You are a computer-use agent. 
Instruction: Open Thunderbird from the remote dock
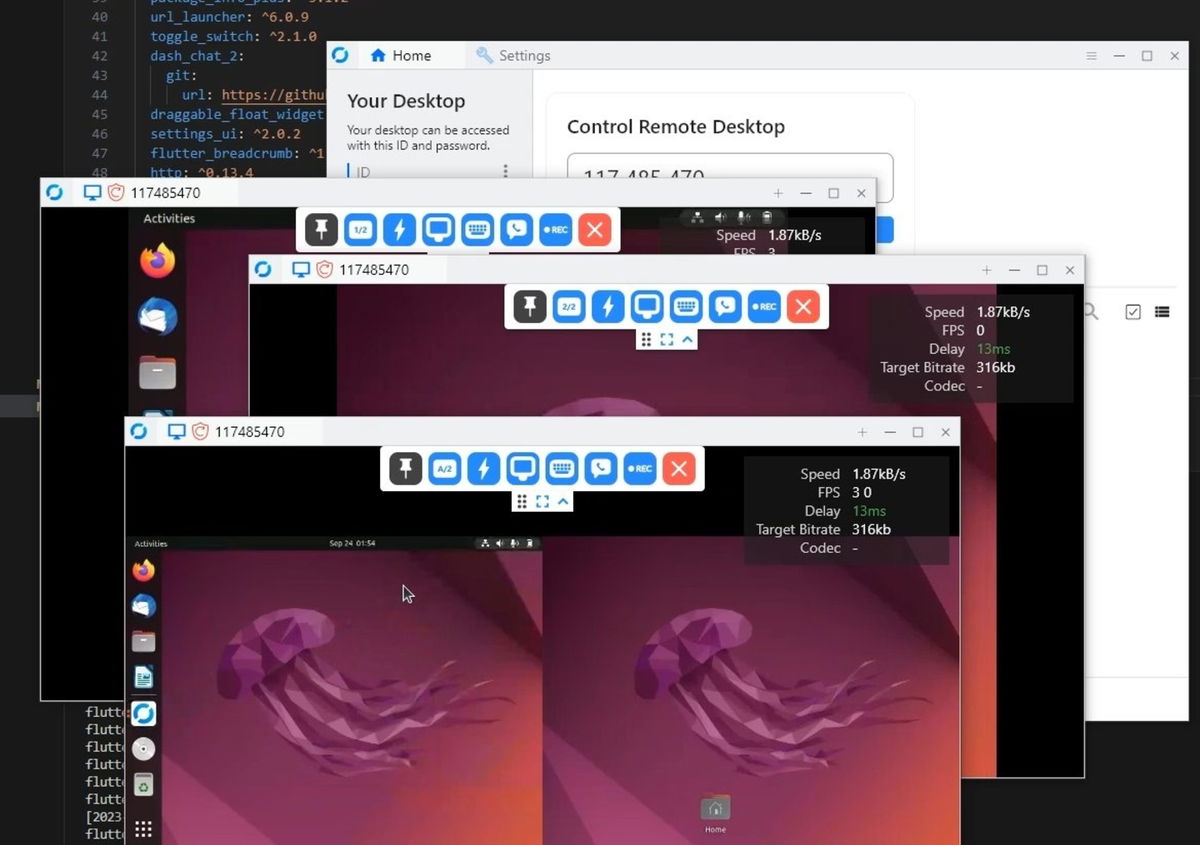coord(143,606)
